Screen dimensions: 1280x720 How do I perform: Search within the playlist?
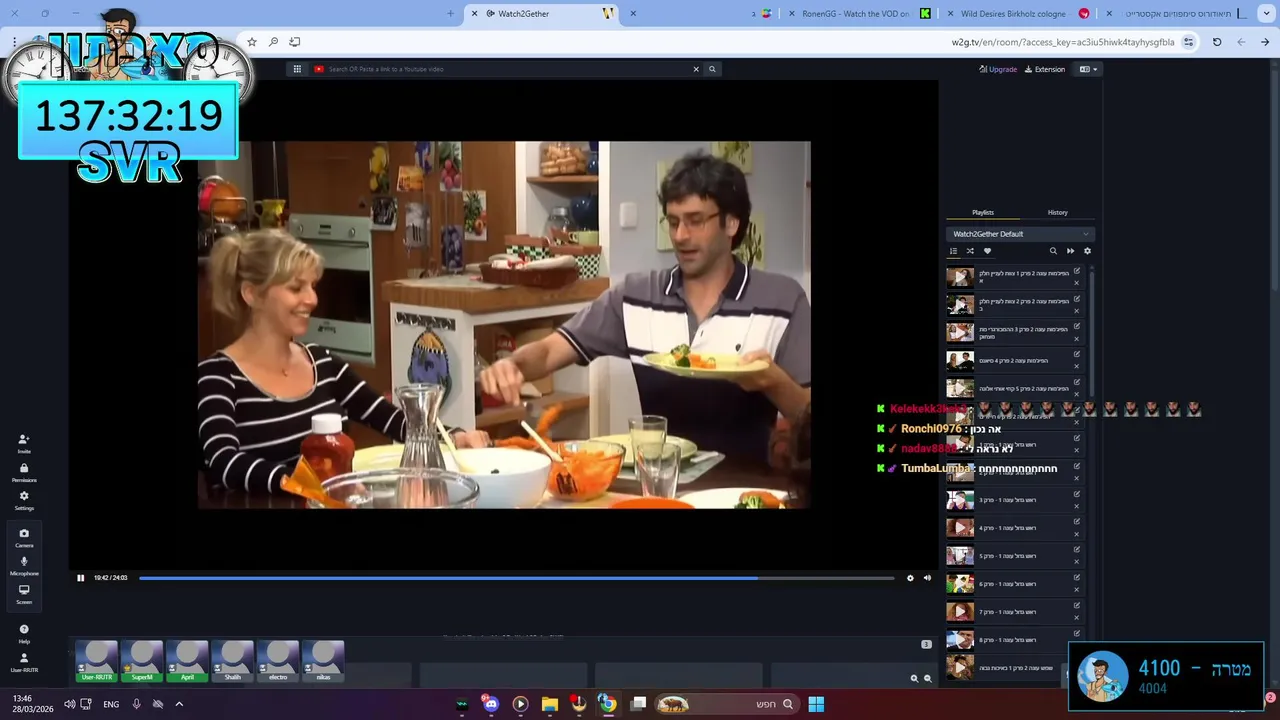click(1053, 251)
